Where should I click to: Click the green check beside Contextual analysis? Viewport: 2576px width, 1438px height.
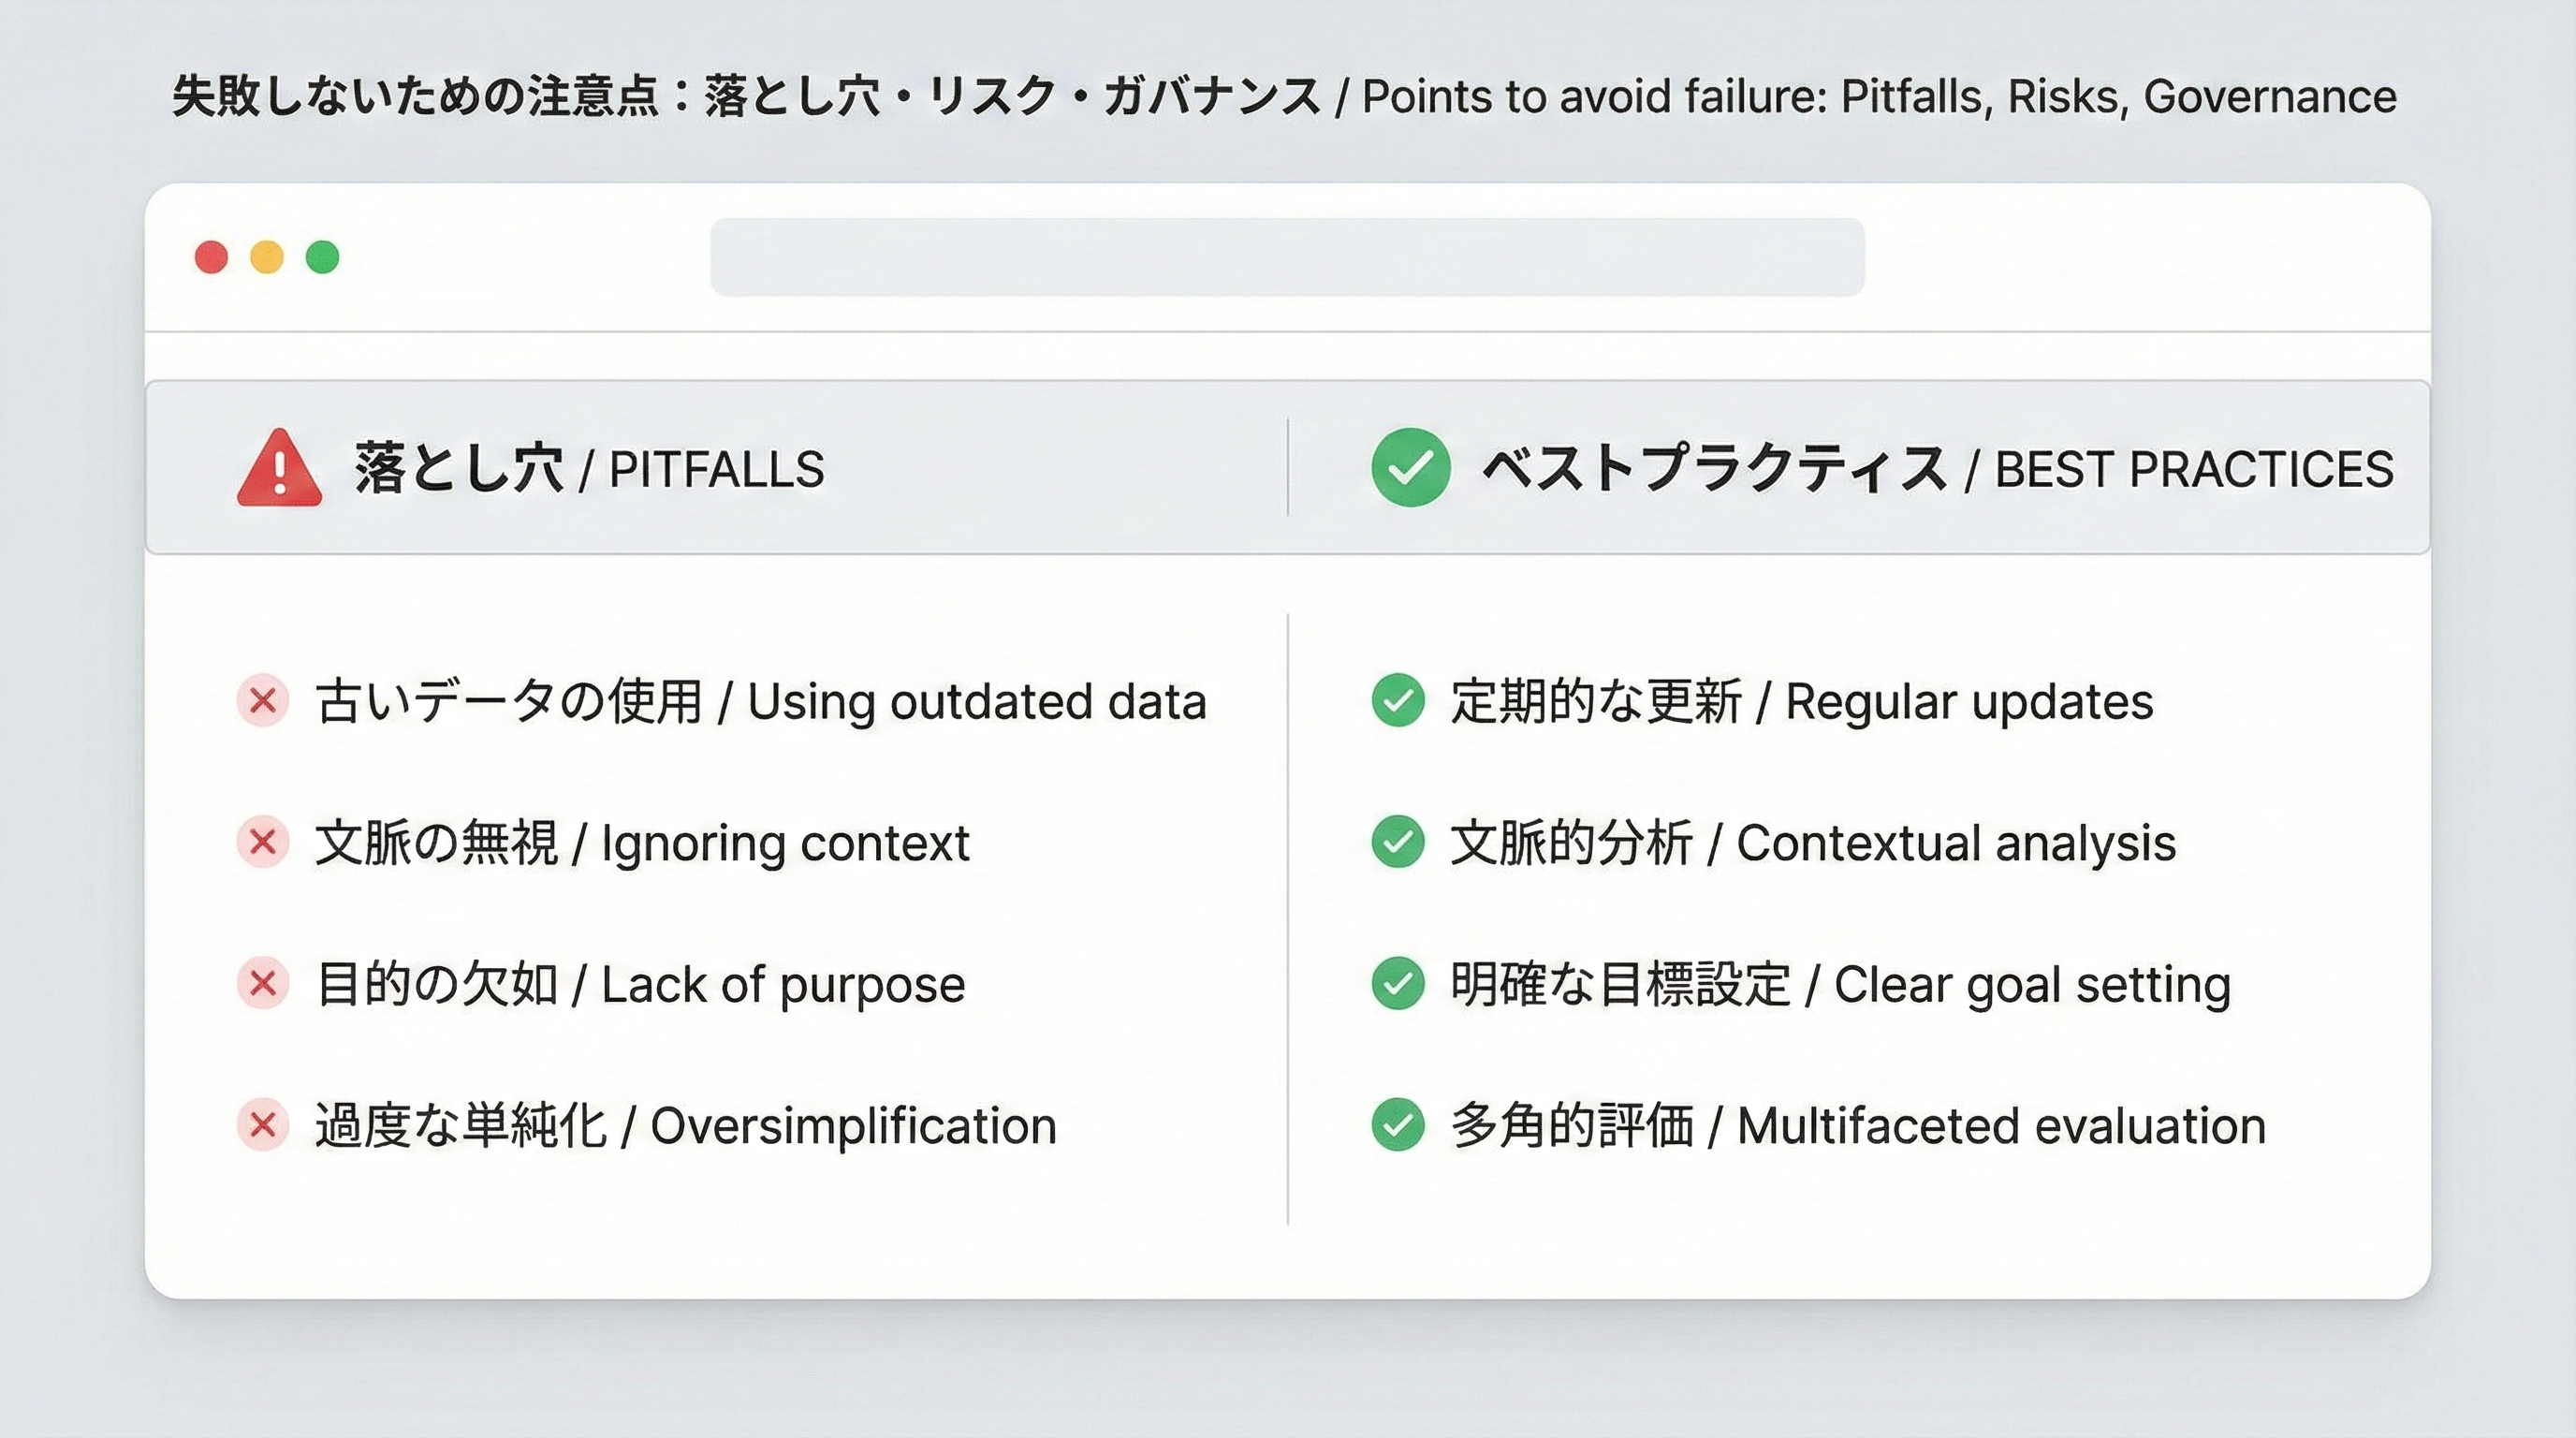point(1398,842)
